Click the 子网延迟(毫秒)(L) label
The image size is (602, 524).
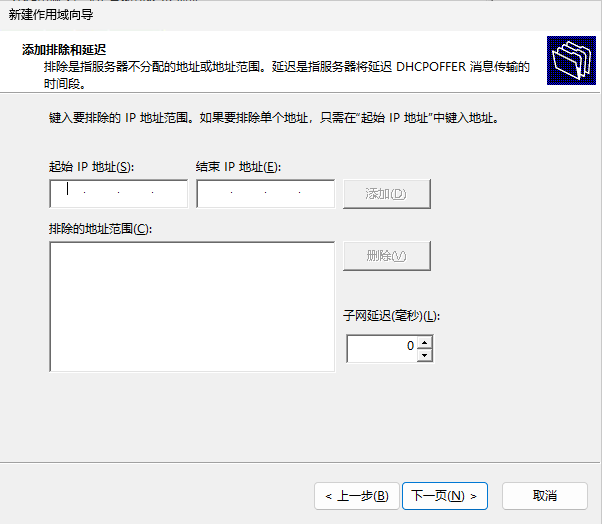391,315
